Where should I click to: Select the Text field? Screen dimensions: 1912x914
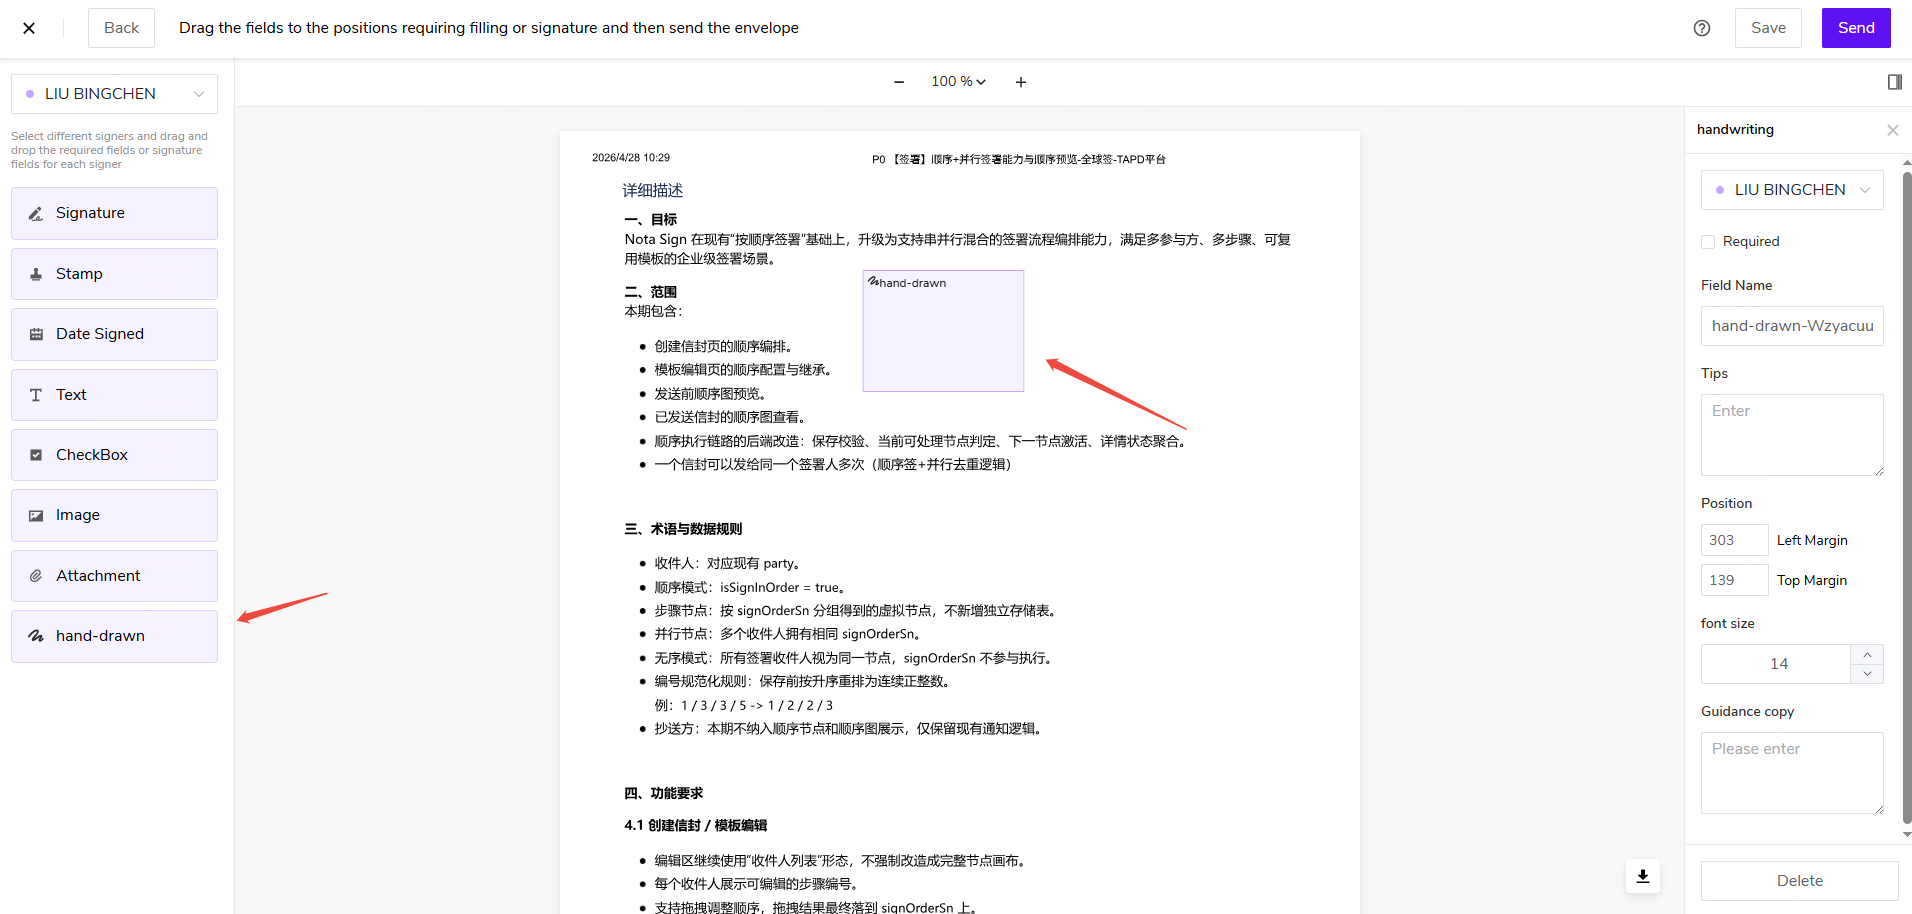[x=114, y=395]
